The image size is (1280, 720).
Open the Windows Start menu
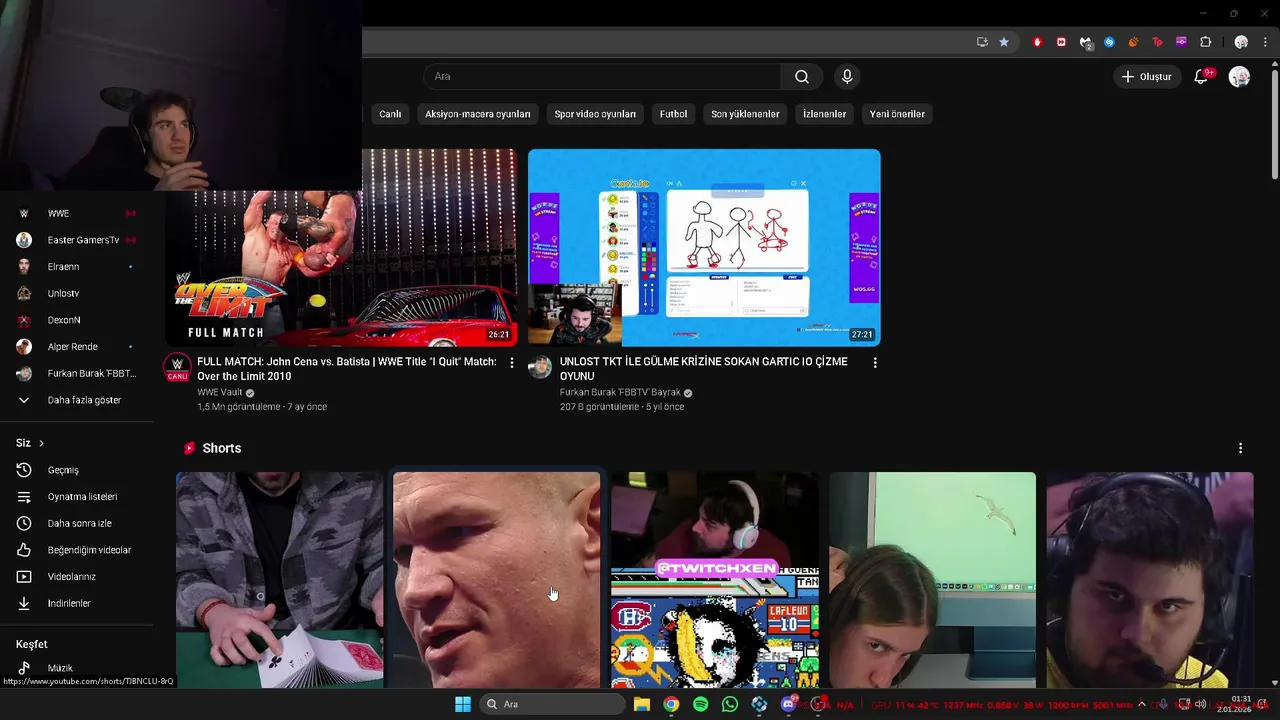(463, 704)
